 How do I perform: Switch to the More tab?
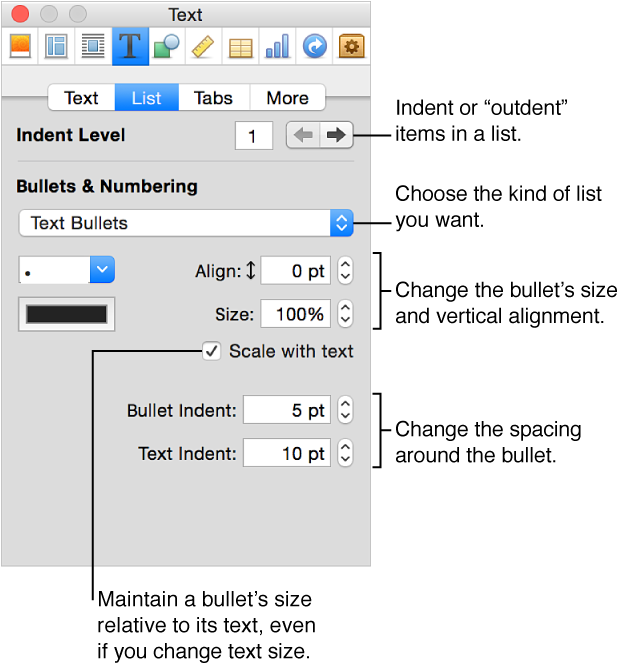[287, 98]
